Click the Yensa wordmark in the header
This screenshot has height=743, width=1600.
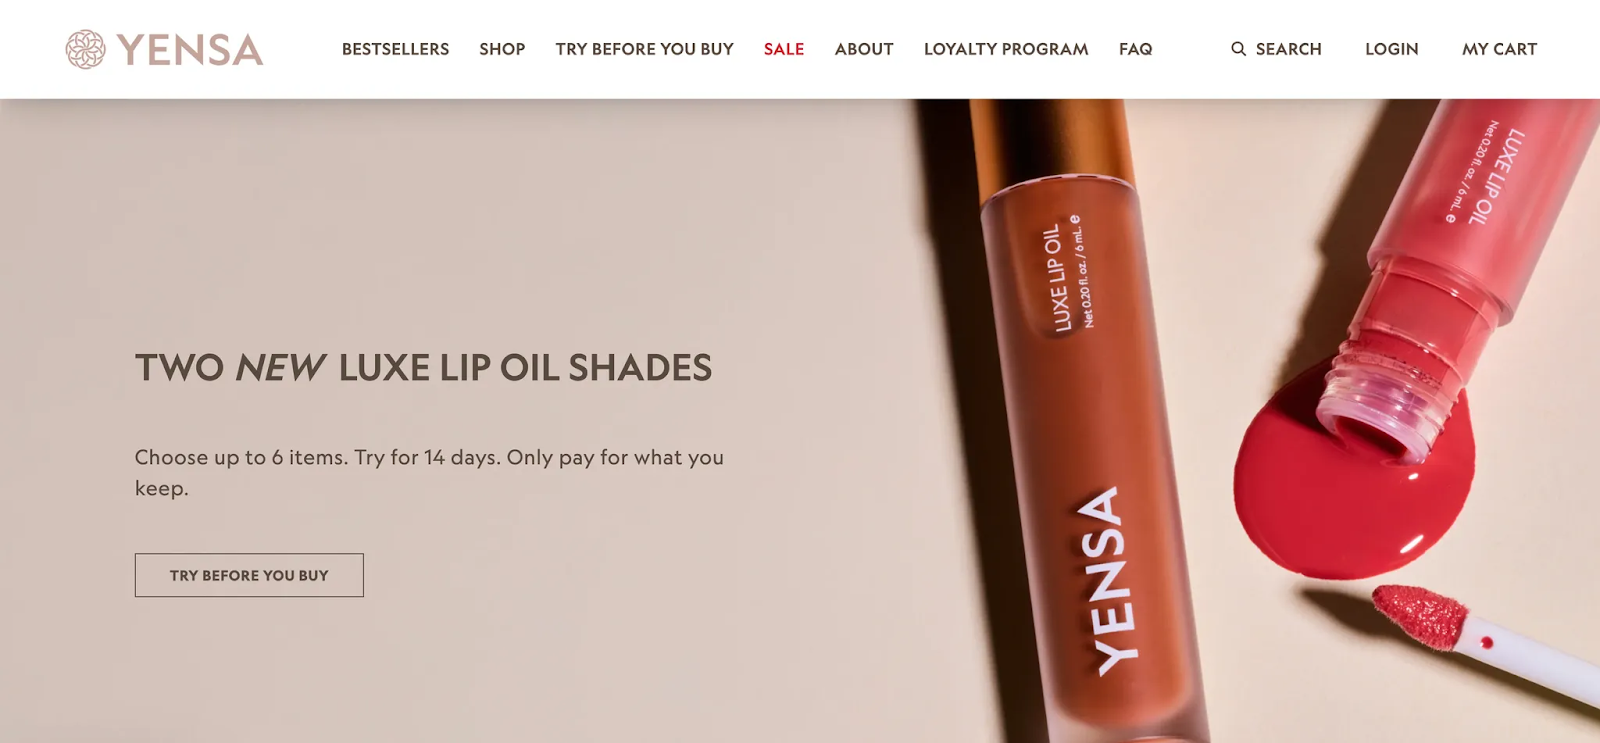click(190, 50)
